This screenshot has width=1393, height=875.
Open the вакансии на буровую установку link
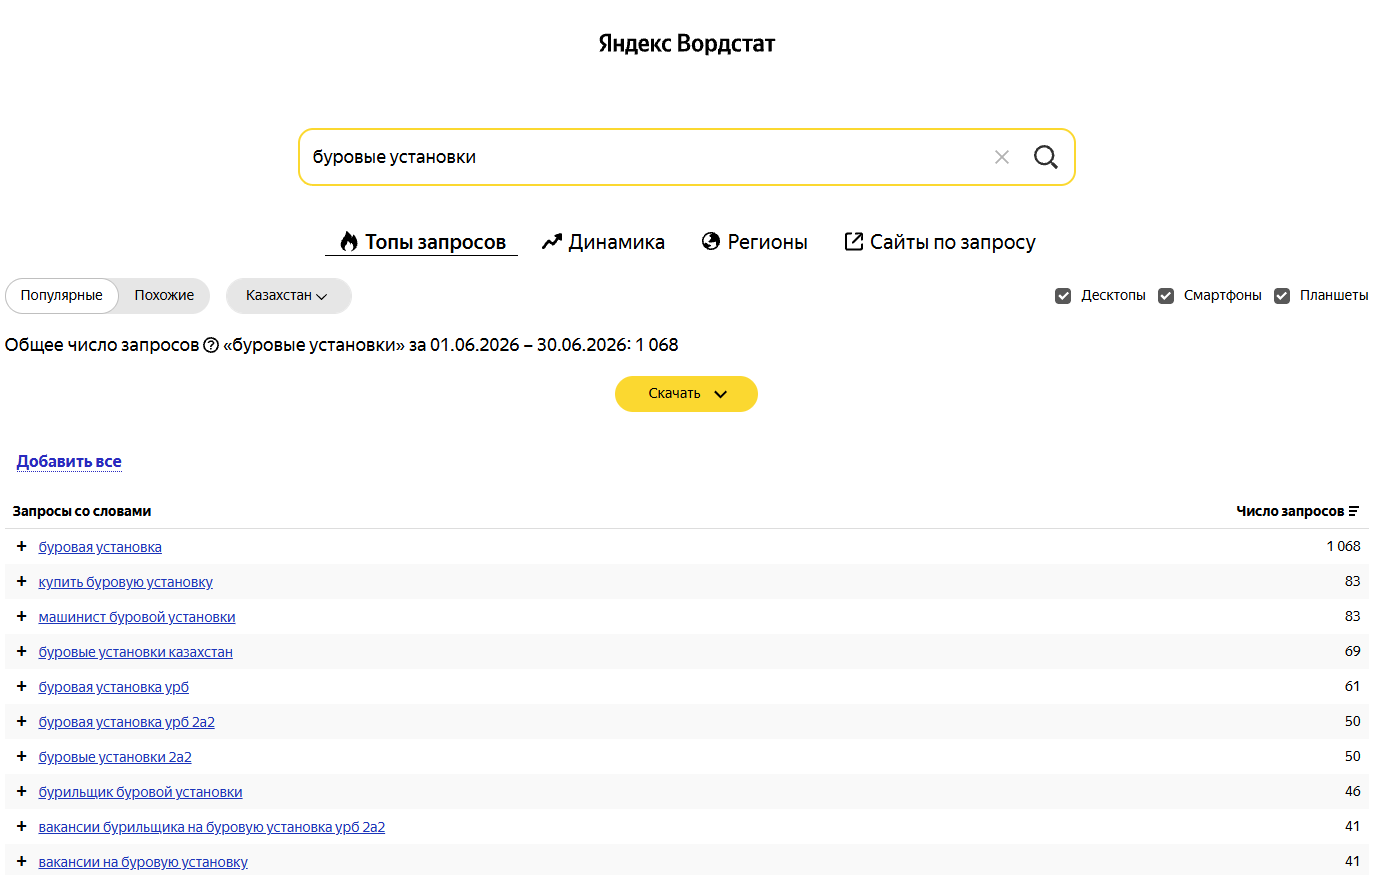pos(143,862)
